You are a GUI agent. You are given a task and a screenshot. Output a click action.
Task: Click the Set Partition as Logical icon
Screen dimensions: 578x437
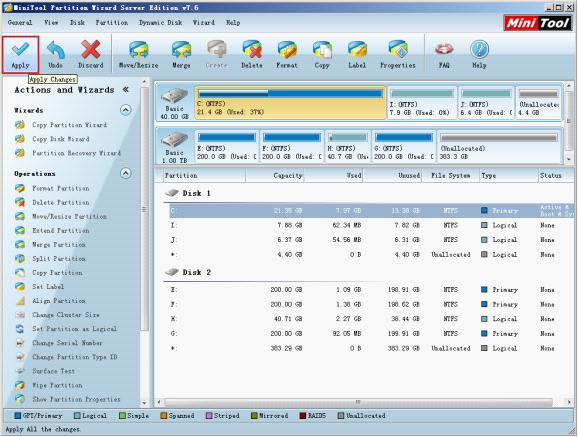(x=20, y=329)
